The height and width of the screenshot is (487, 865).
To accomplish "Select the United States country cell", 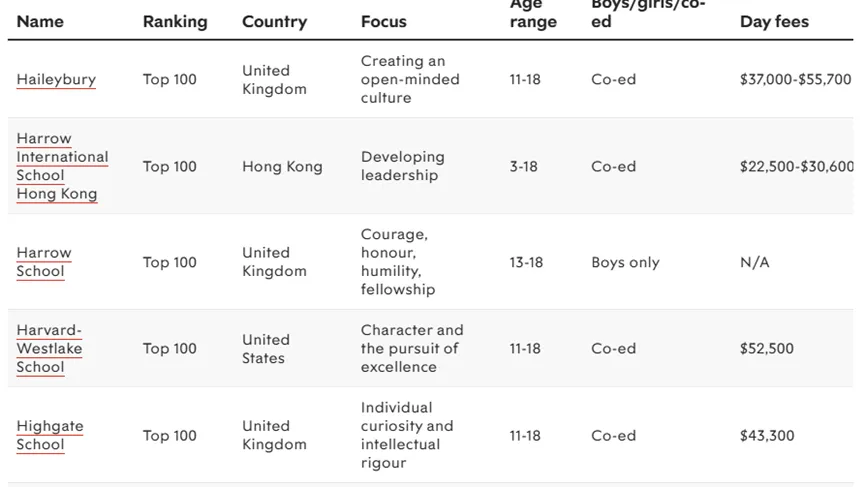I will click(x=266, y=349).
